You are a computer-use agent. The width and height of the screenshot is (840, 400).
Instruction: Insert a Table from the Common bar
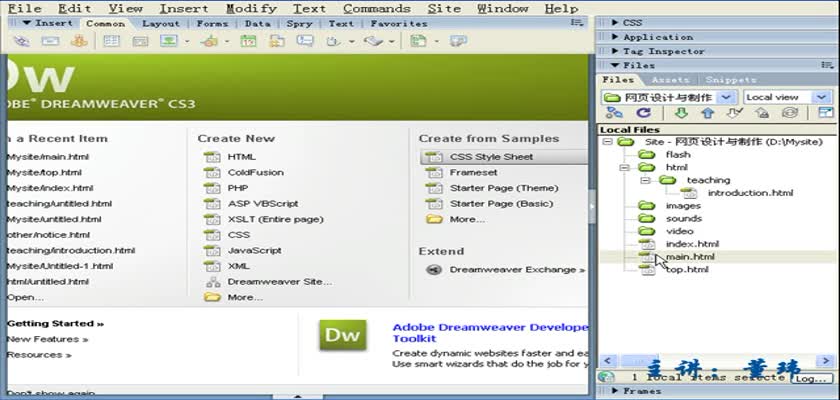pyautogui.click(x=111, y=41)
